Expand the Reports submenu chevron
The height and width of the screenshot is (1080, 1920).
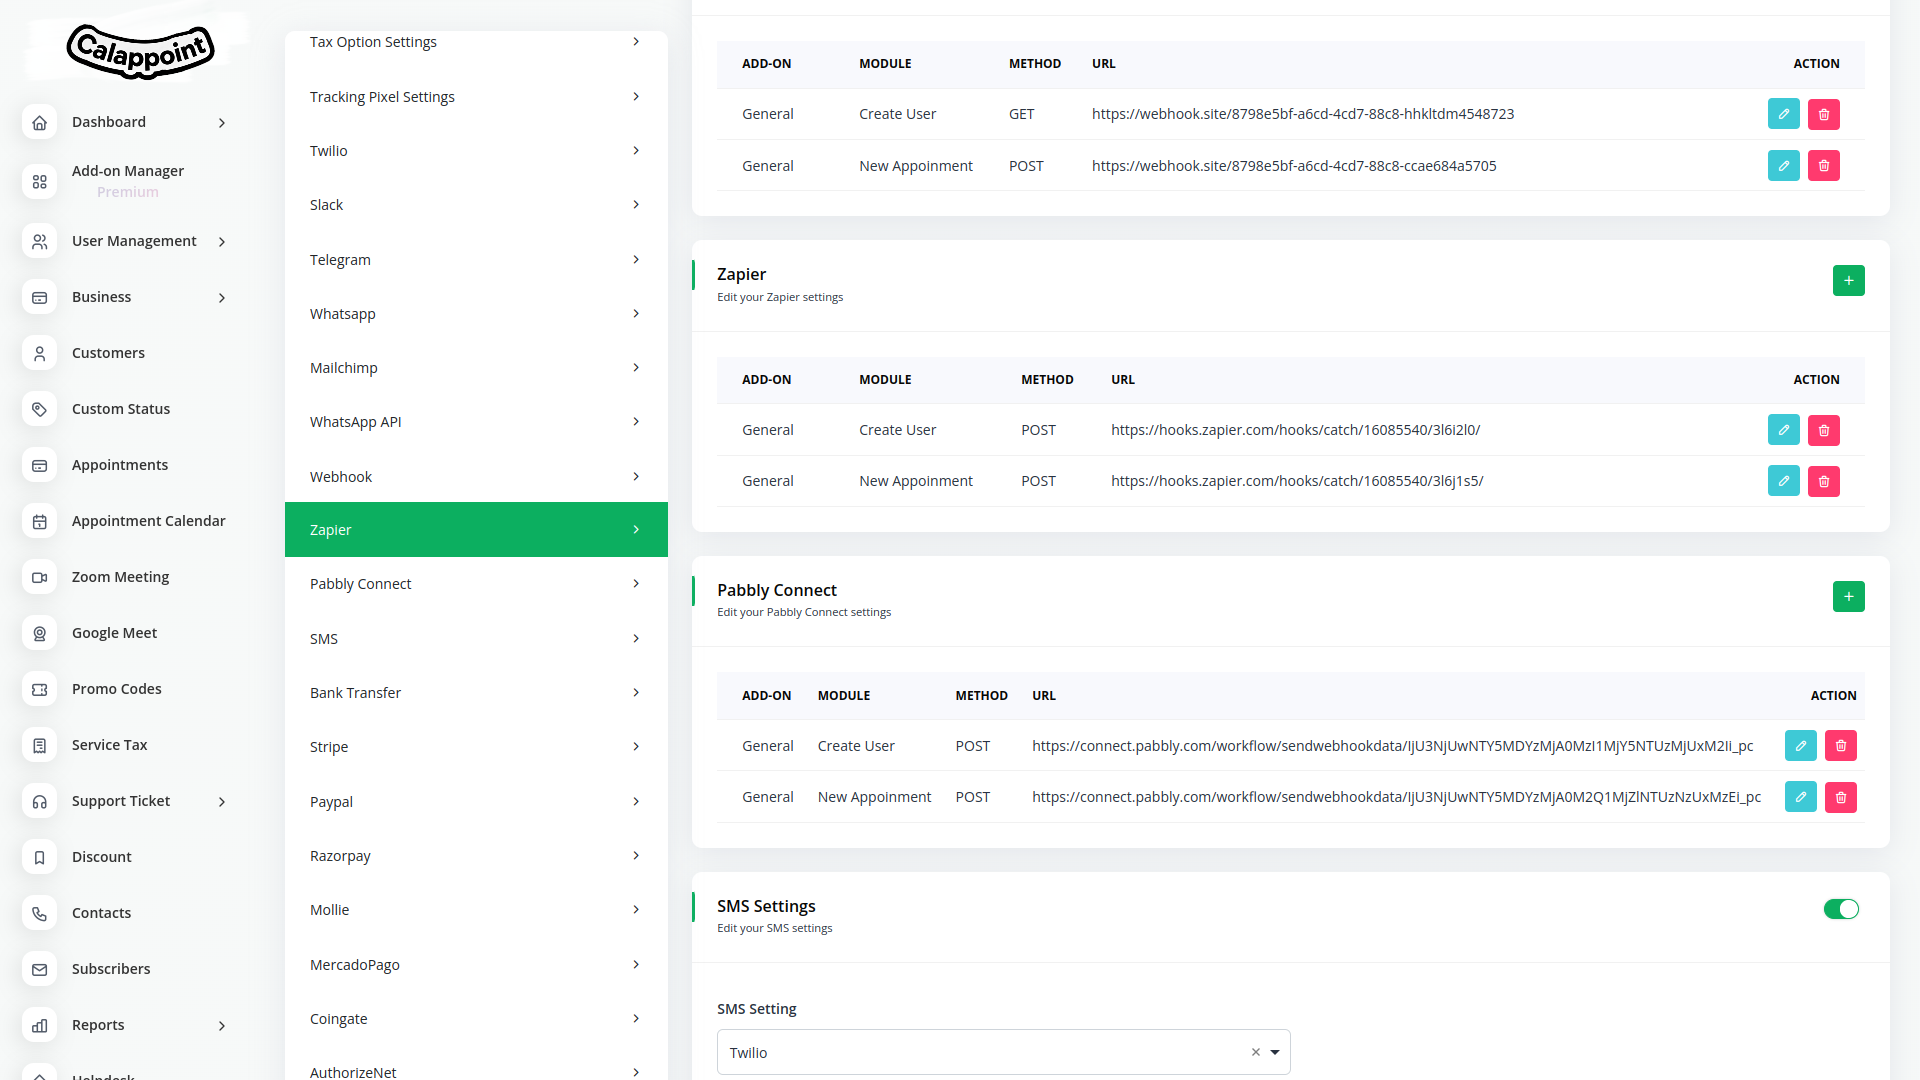click(222, 1025)
